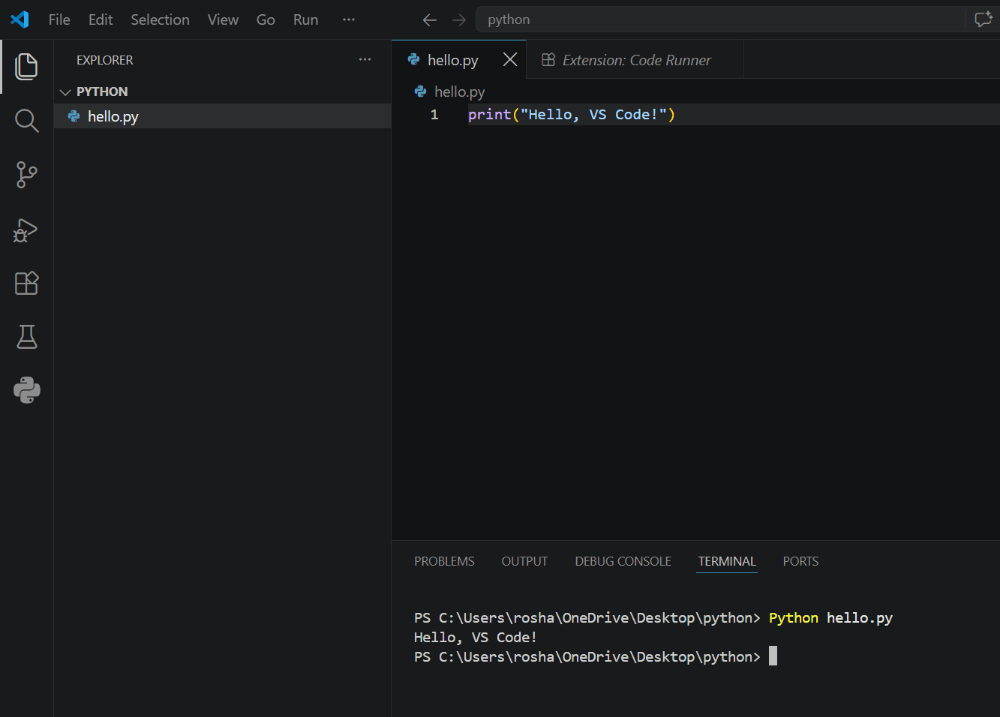
Task: Click line number 1 in the gutter
Action: click(x=434, y=115)
